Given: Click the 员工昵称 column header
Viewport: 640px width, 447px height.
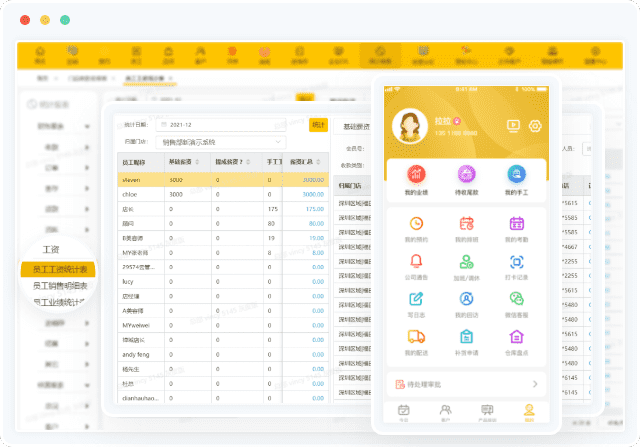Looking at the screenshot, I should coord(141,162).
